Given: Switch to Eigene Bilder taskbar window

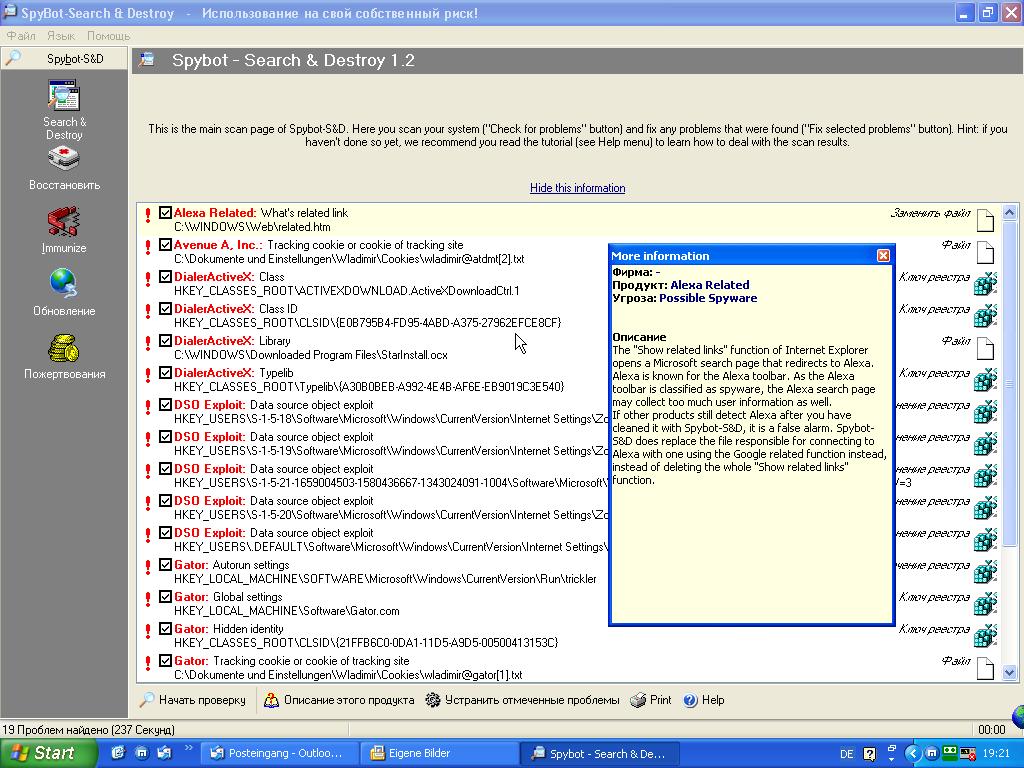Looking at the screenshot, I should [x=438, y=754].
